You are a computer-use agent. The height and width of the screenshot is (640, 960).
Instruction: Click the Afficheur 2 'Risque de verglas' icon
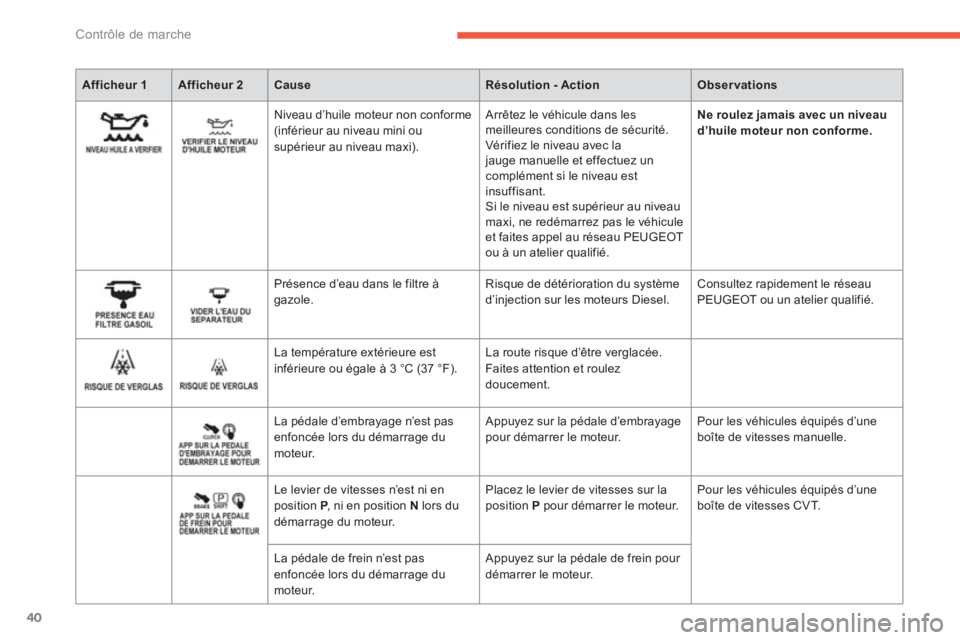pyautogui.click(x=219, y=374)
